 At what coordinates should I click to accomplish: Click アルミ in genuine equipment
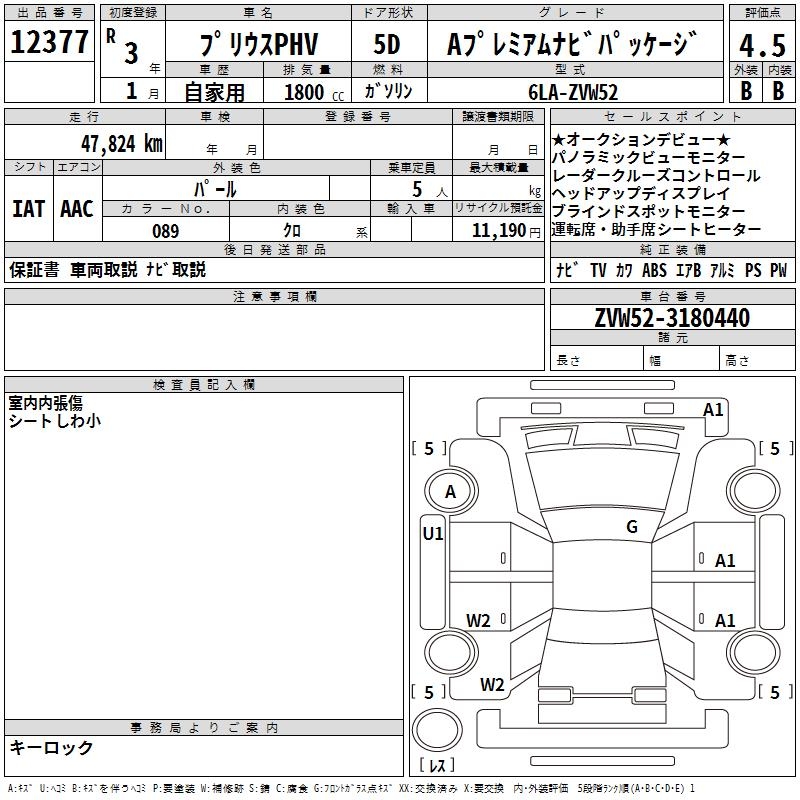tap(722, 270)
